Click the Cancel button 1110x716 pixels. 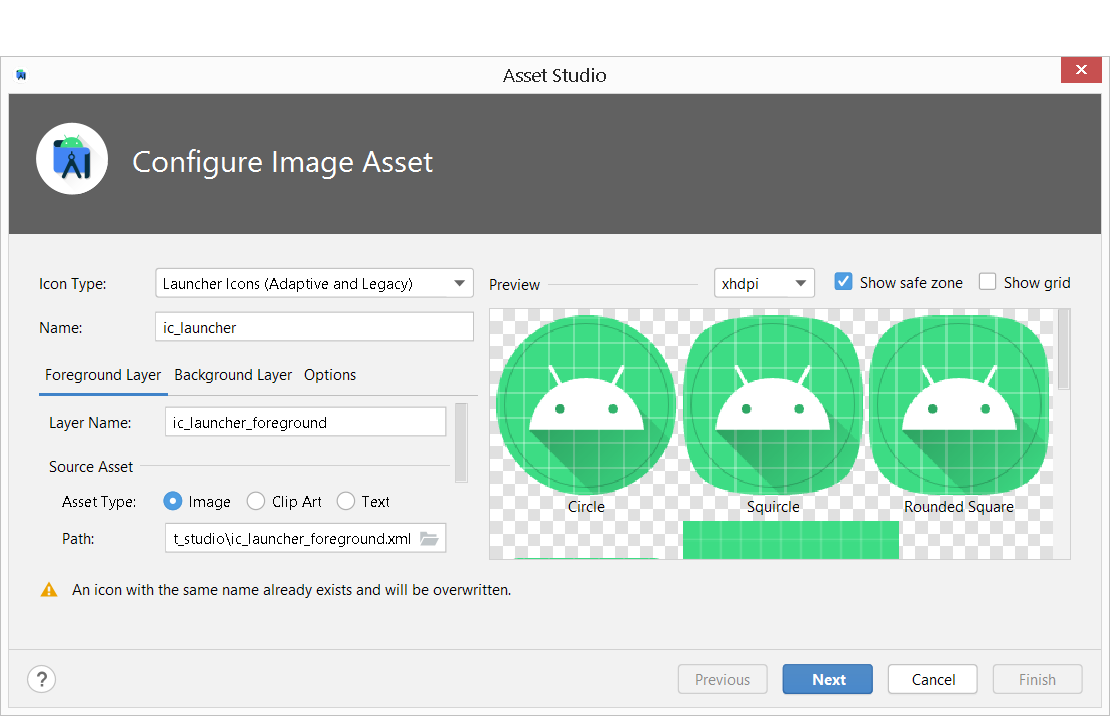tap(932, 679)
